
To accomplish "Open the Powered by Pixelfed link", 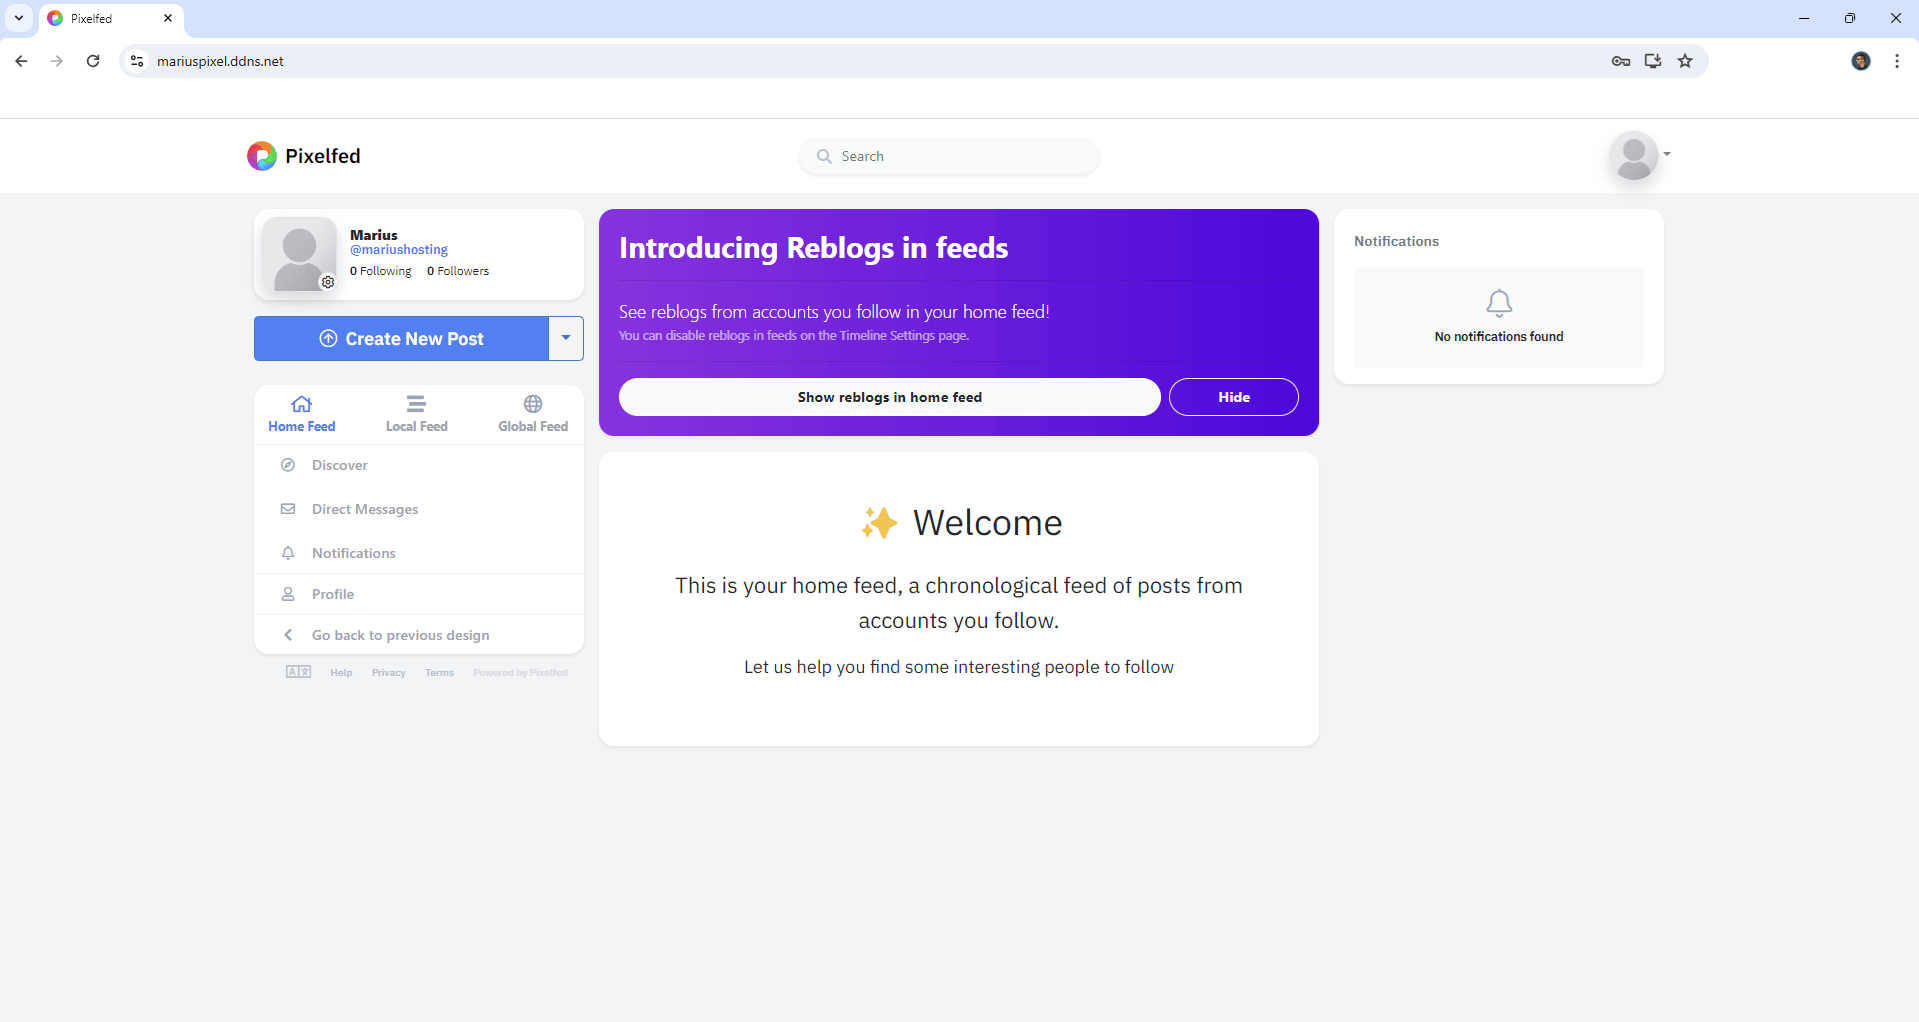I will pos(520,673).
